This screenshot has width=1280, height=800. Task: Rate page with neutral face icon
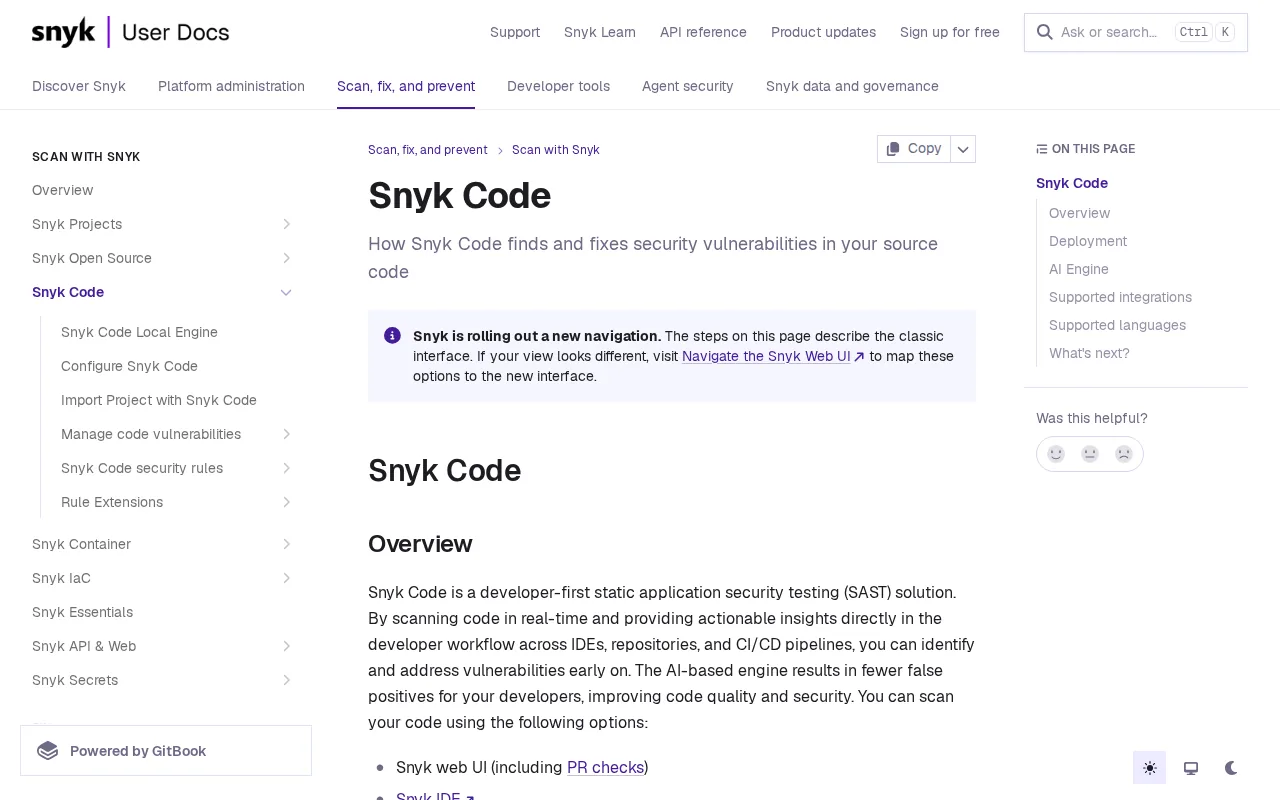(1090, 454)
